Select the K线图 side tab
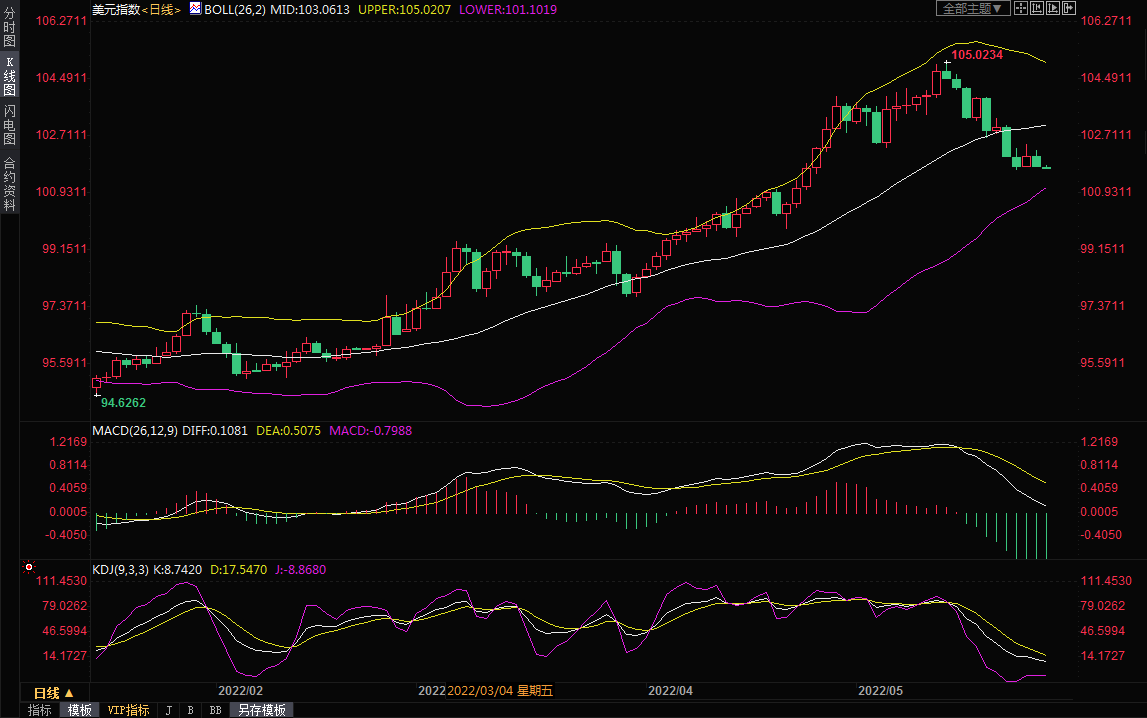Viewport: 1147px width, 718px height. point(9,76)
